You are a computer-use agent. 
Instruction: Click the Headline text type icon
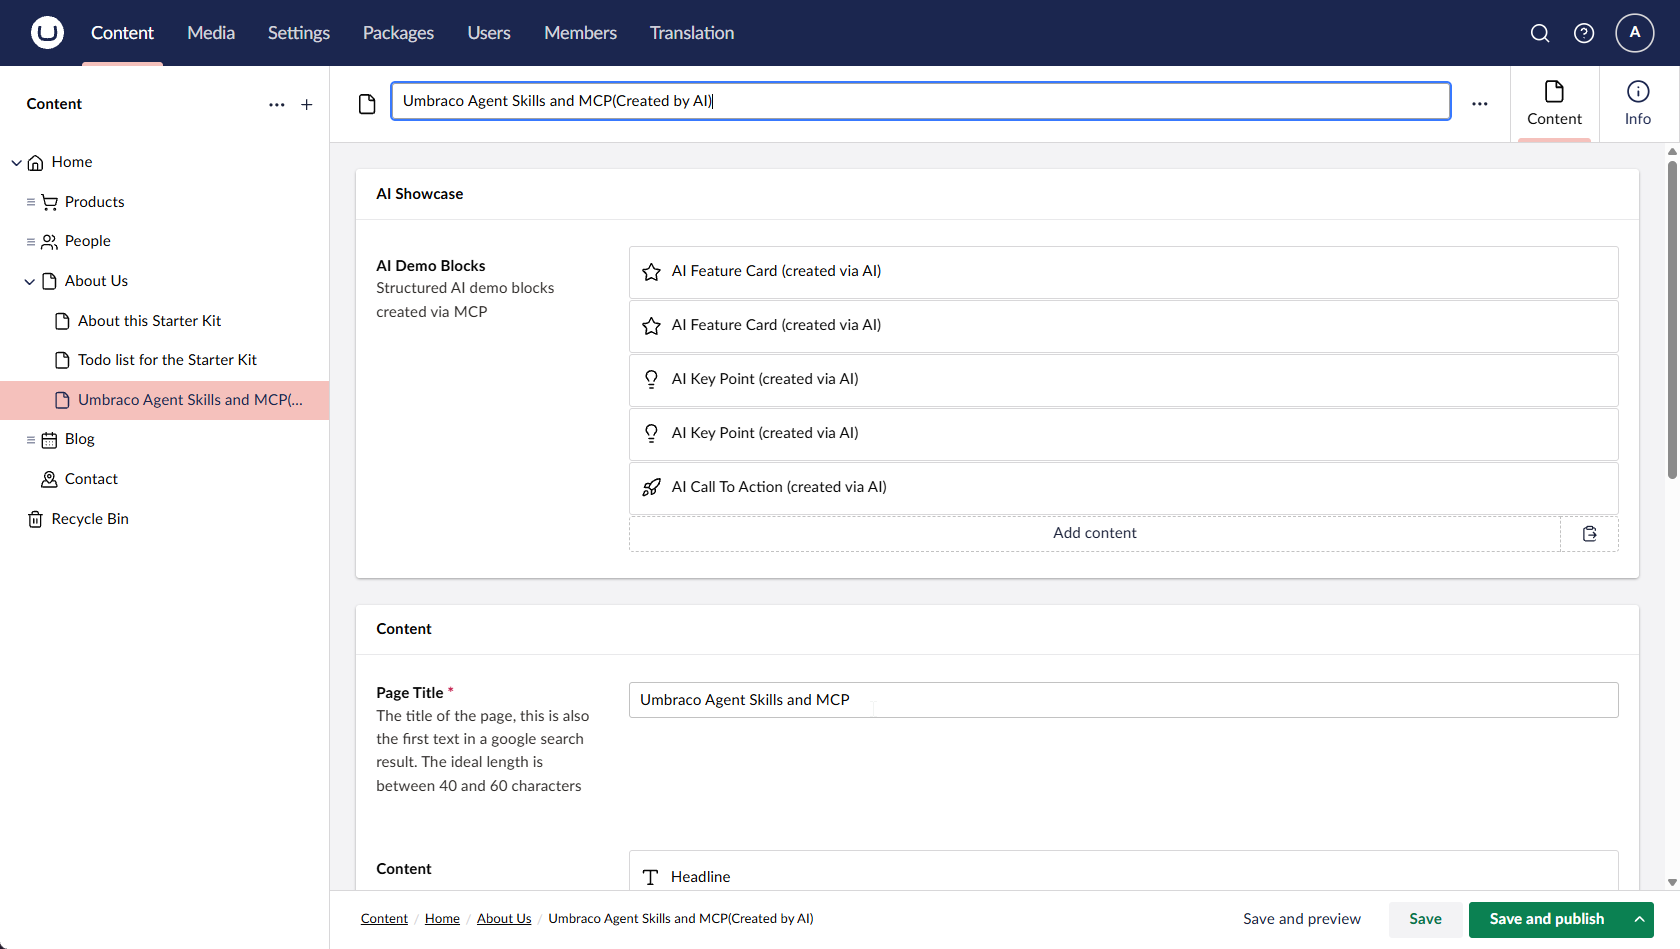click(x=651, y=877)
